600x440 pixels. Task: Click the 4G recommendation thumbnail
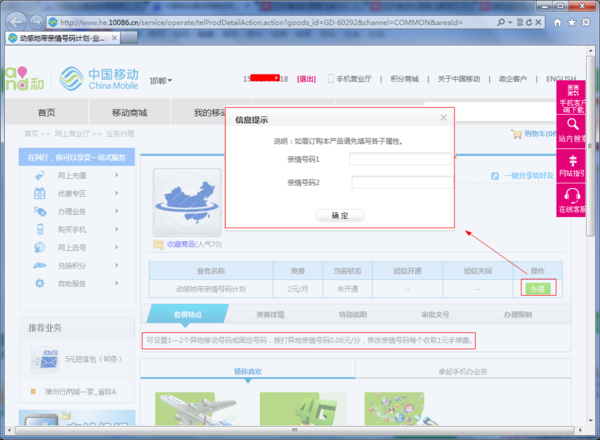coord(303,409)
